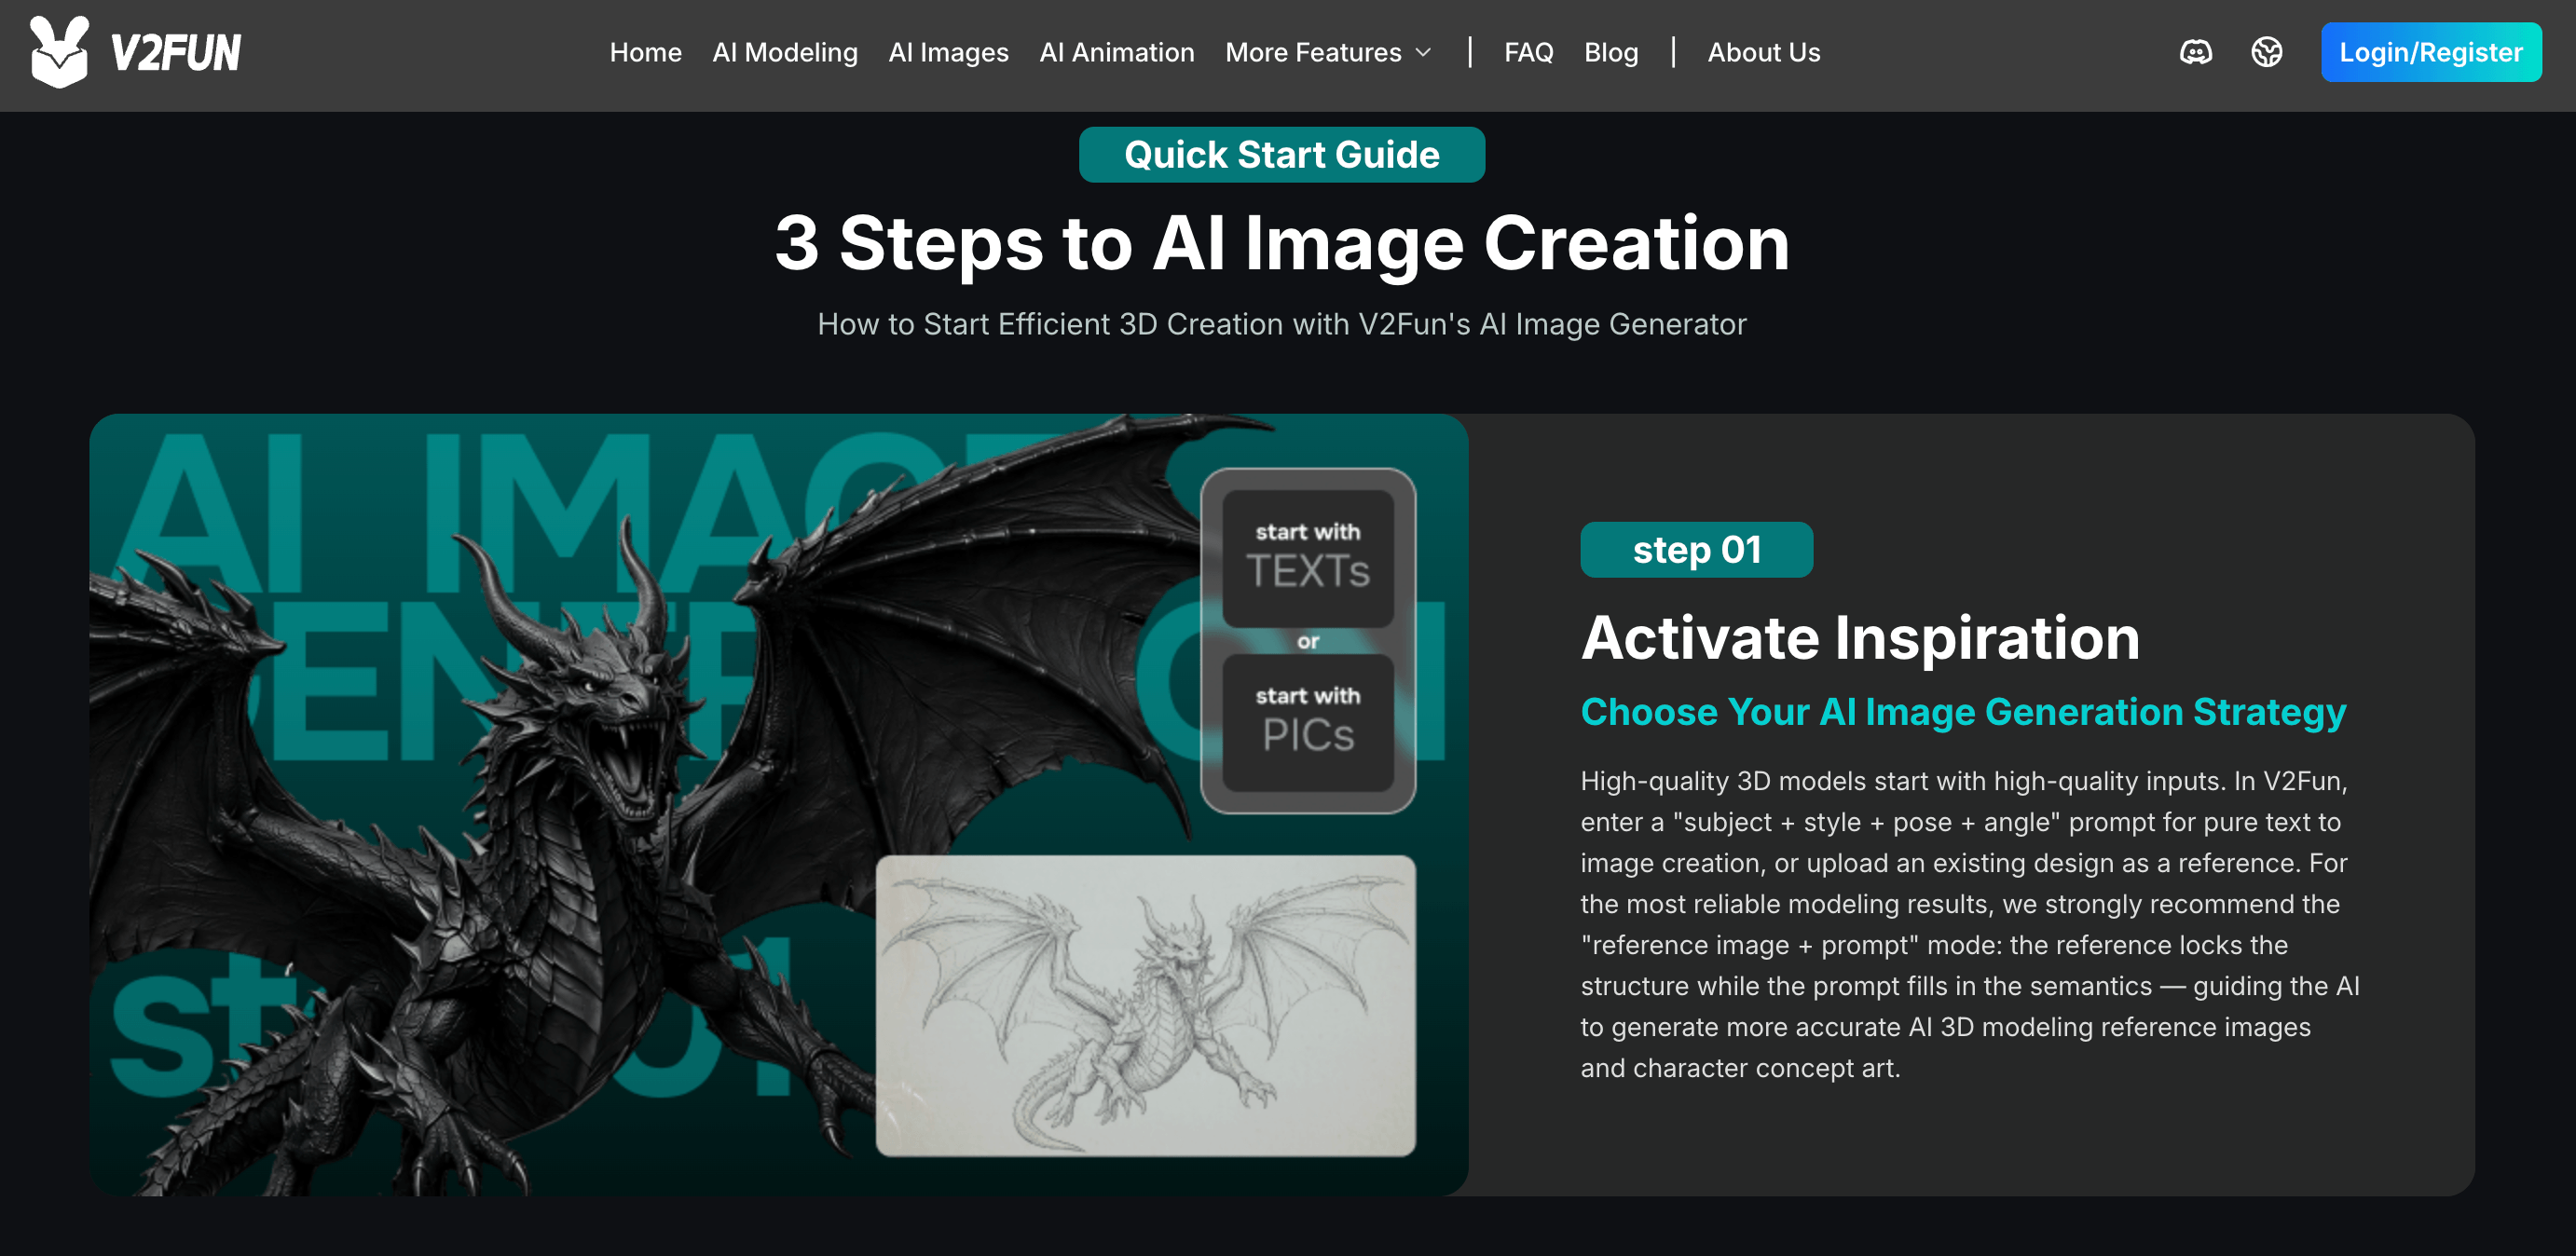Screen dimensions: 2576x1256
Task: Open the dragon pencil sketch thumbnail
Action: [x=1145, y=1006]
